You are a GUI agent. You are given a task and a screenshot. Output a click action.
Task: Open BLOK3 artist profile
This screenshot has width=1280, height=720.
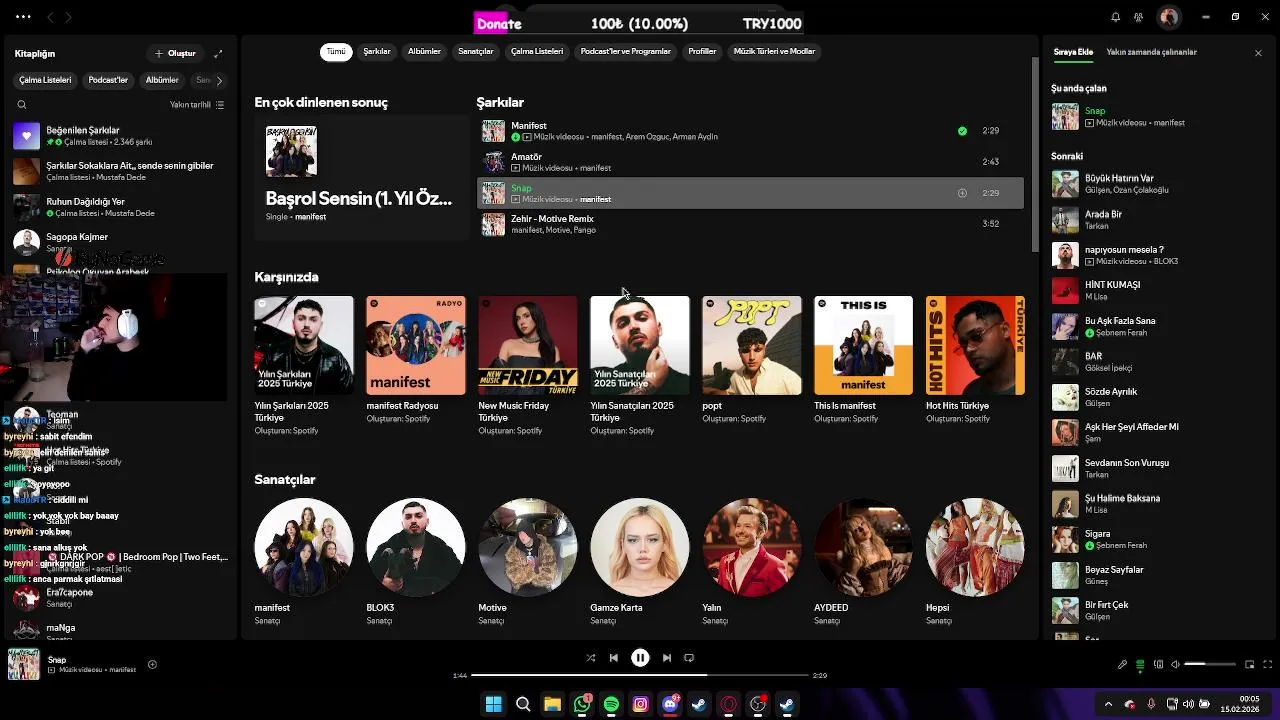(x=416, y=560)
